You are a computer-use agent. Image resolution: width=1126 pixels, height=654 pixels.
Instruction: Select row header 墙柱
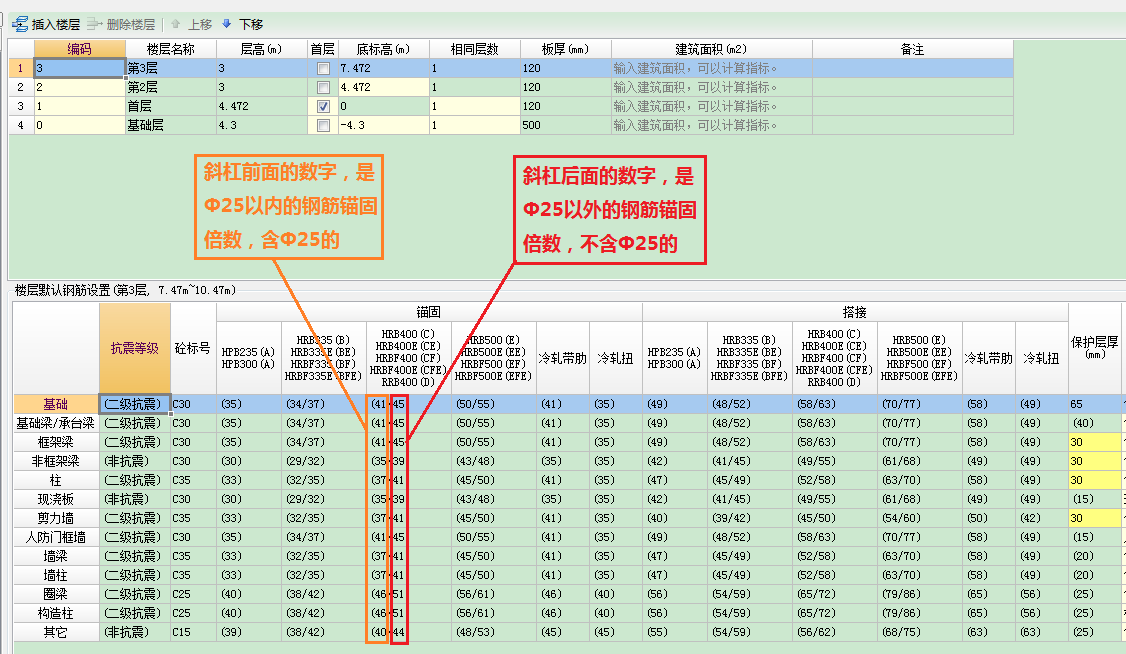tap(56, 575)
